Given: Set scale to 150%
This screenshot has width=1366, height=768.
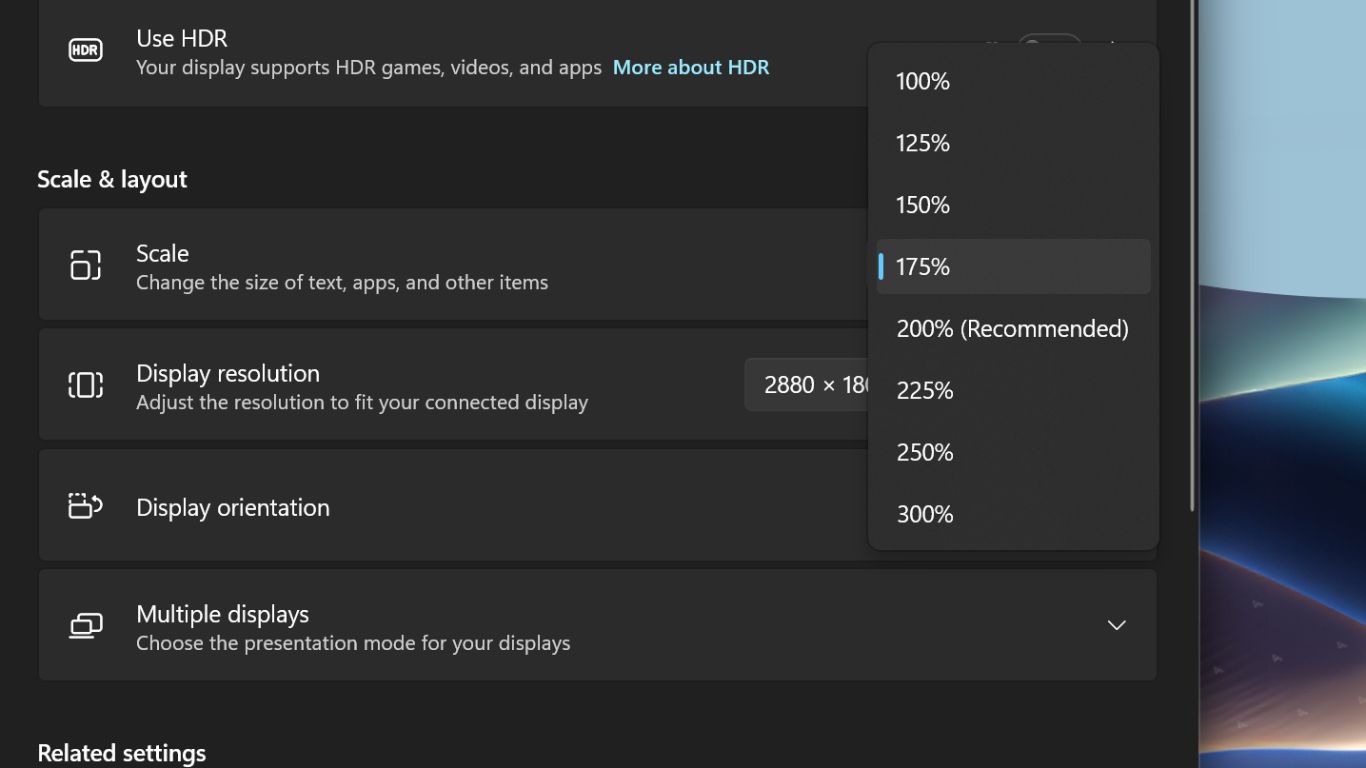Looking at the screenshot, I should [922, 205].
